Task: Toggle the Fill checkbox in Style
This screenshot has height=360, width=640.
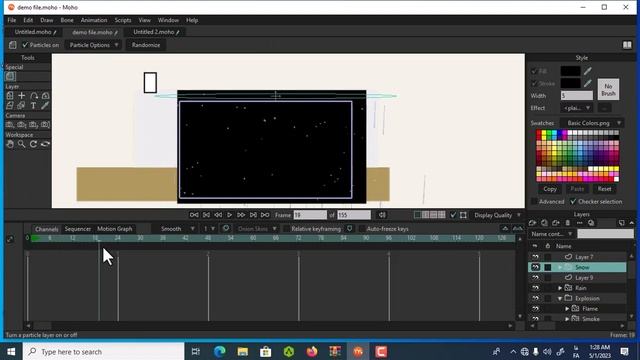Action: [534, 71]
